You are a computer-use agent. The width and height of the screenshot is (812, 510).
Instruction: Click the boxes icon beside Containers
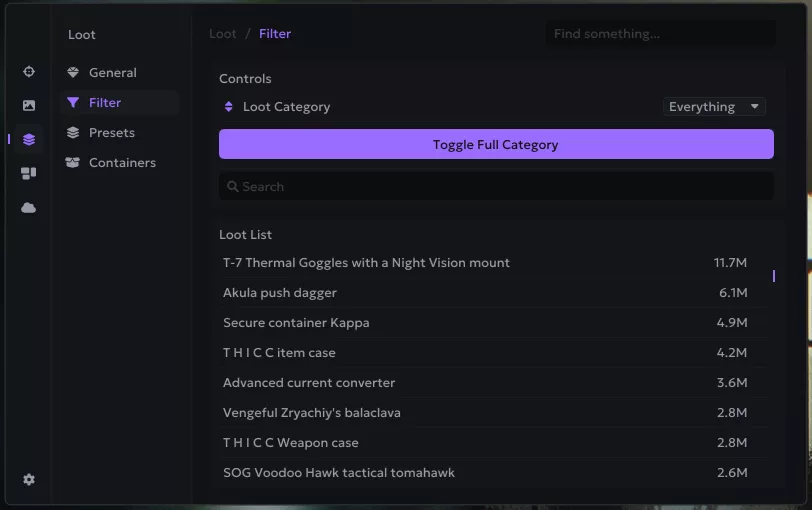(73, 163)
